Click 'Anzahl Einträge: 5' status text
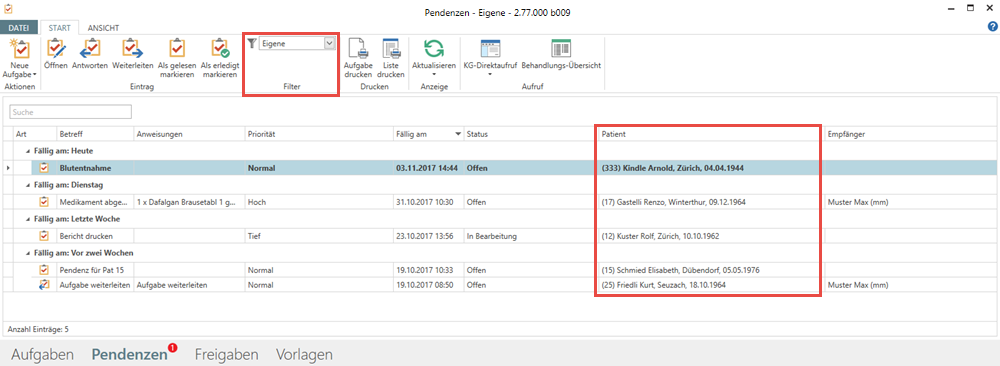Screen dimensions: 1000x366 tap(37, 330)
